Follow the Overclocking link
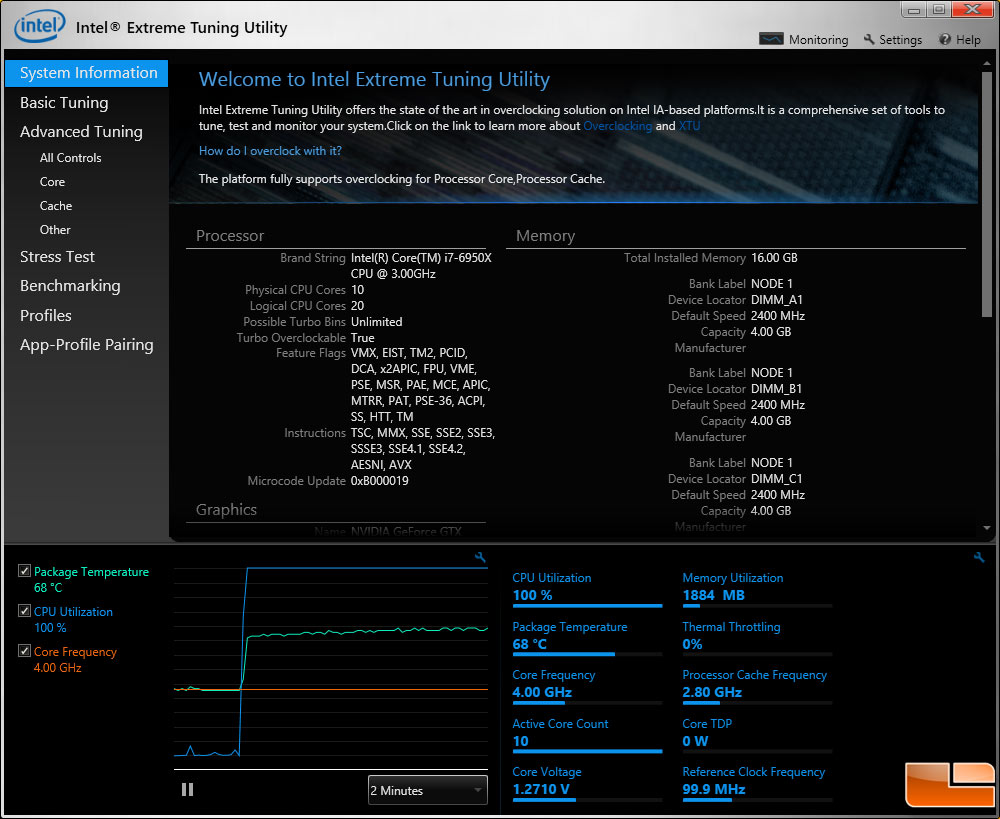 point(617,126)
